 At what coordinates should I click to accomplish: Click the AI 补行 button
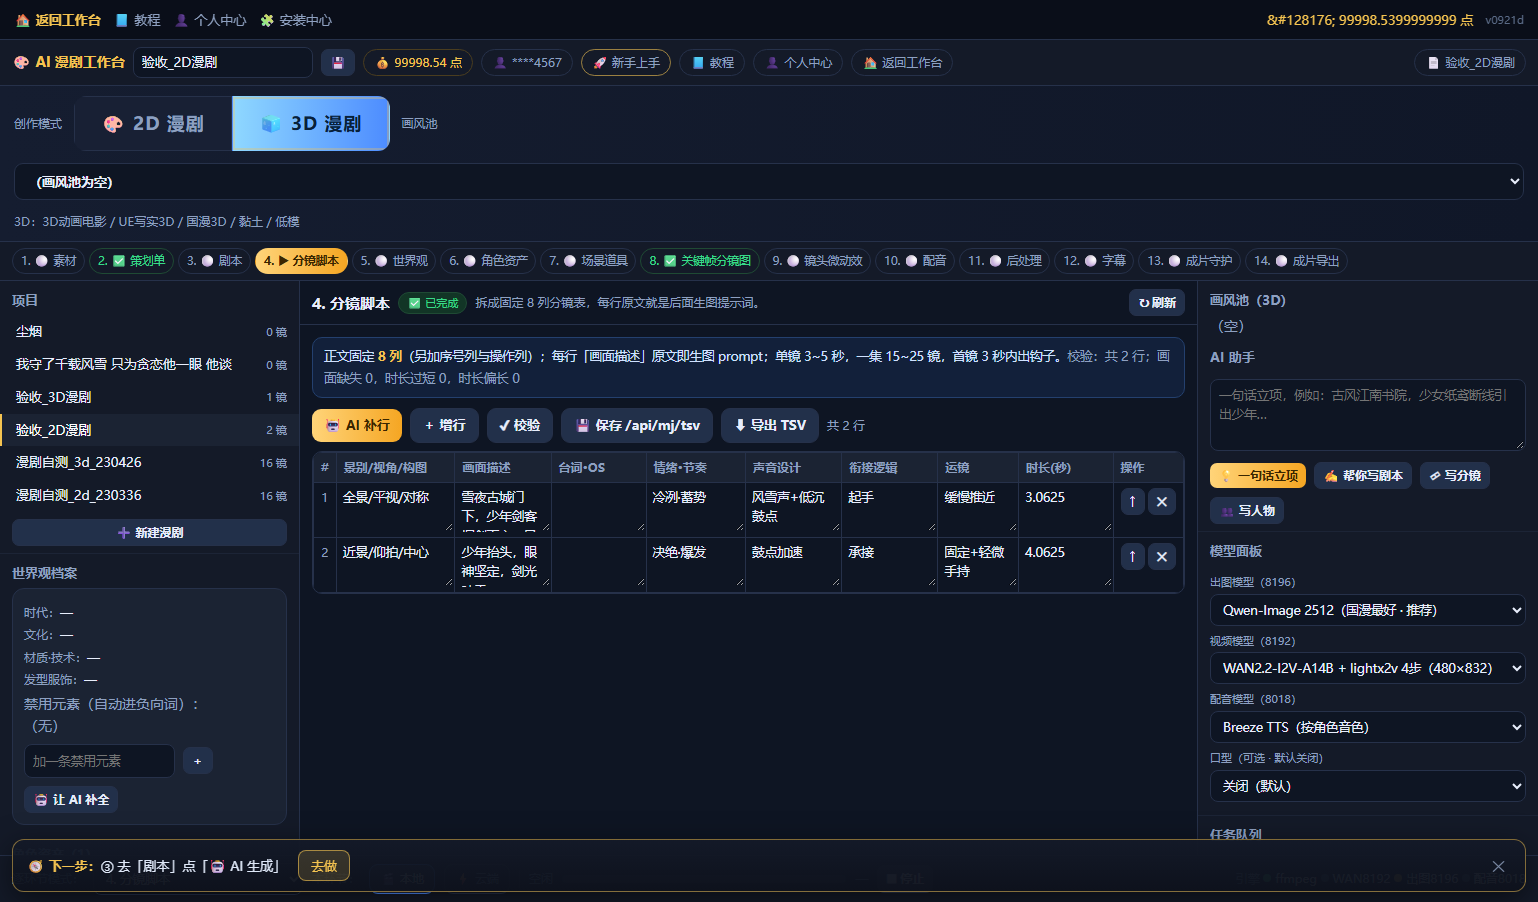(x=357, y=425)
